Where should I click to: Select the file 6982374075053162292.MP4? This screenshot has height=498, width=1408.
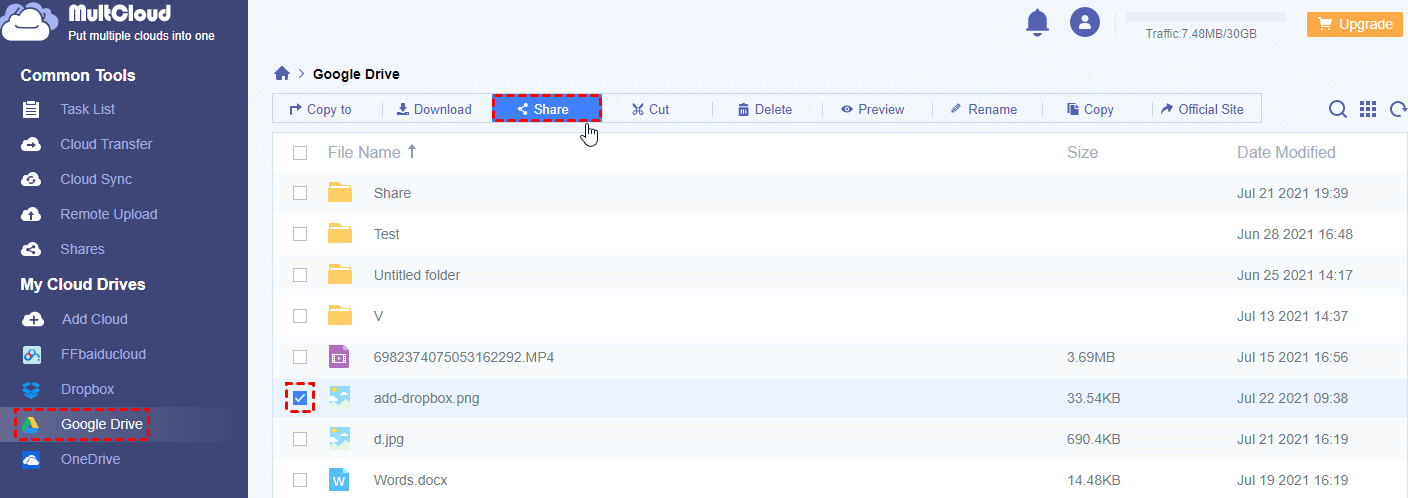(464, 357)
